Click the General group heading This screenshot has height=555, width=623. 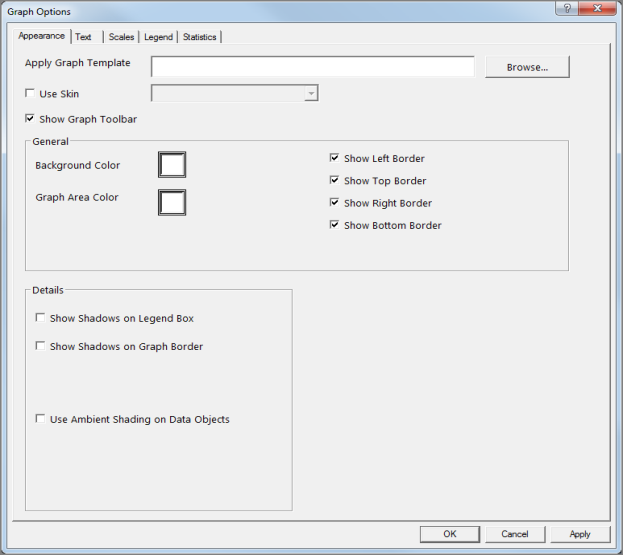pyautogui.click(x=50, y=141)
